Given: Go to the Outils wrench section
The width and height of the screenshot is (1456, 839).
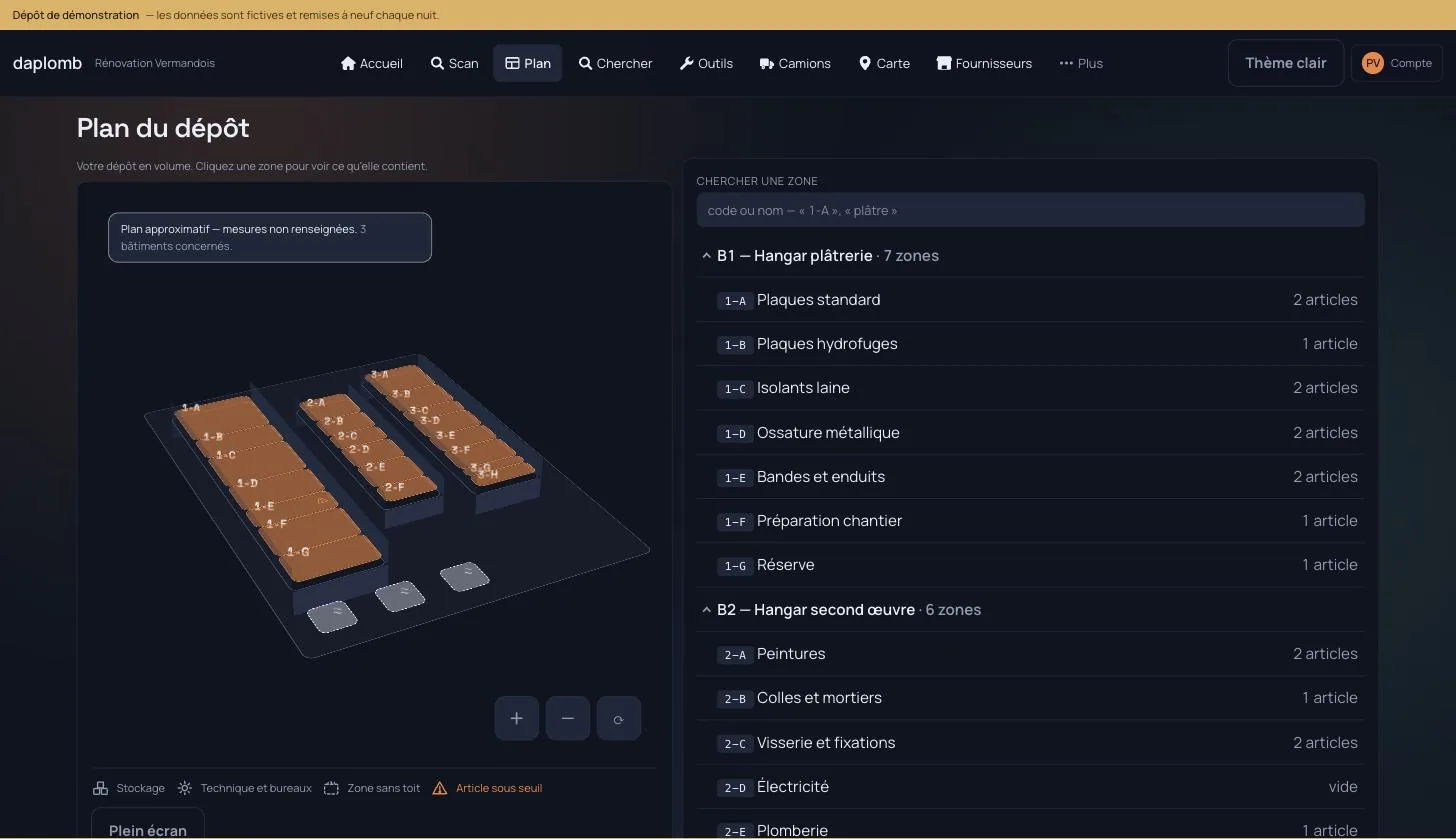Looking at the screenshot, I should point(706,63).
